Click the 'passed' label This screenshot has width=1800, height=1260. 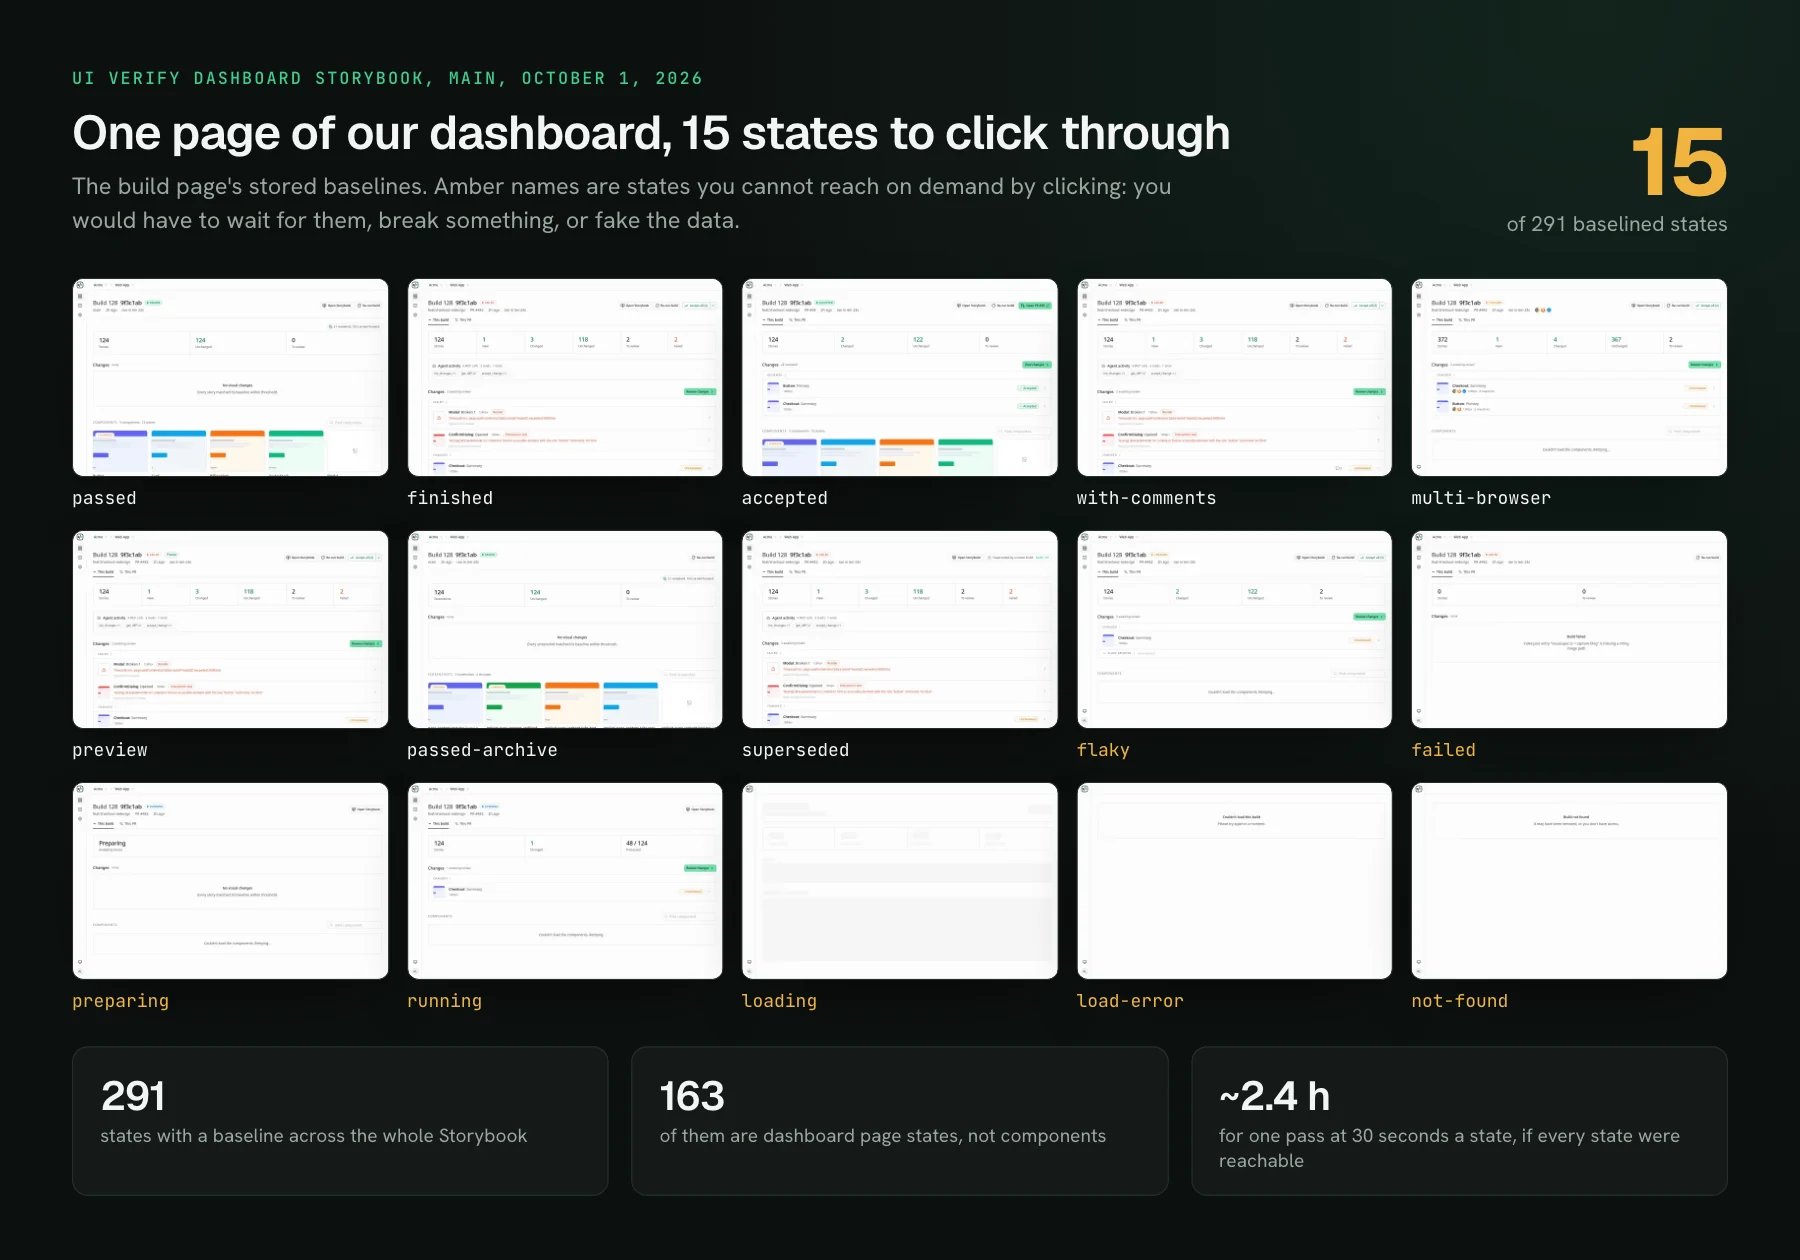click(104, 498)
